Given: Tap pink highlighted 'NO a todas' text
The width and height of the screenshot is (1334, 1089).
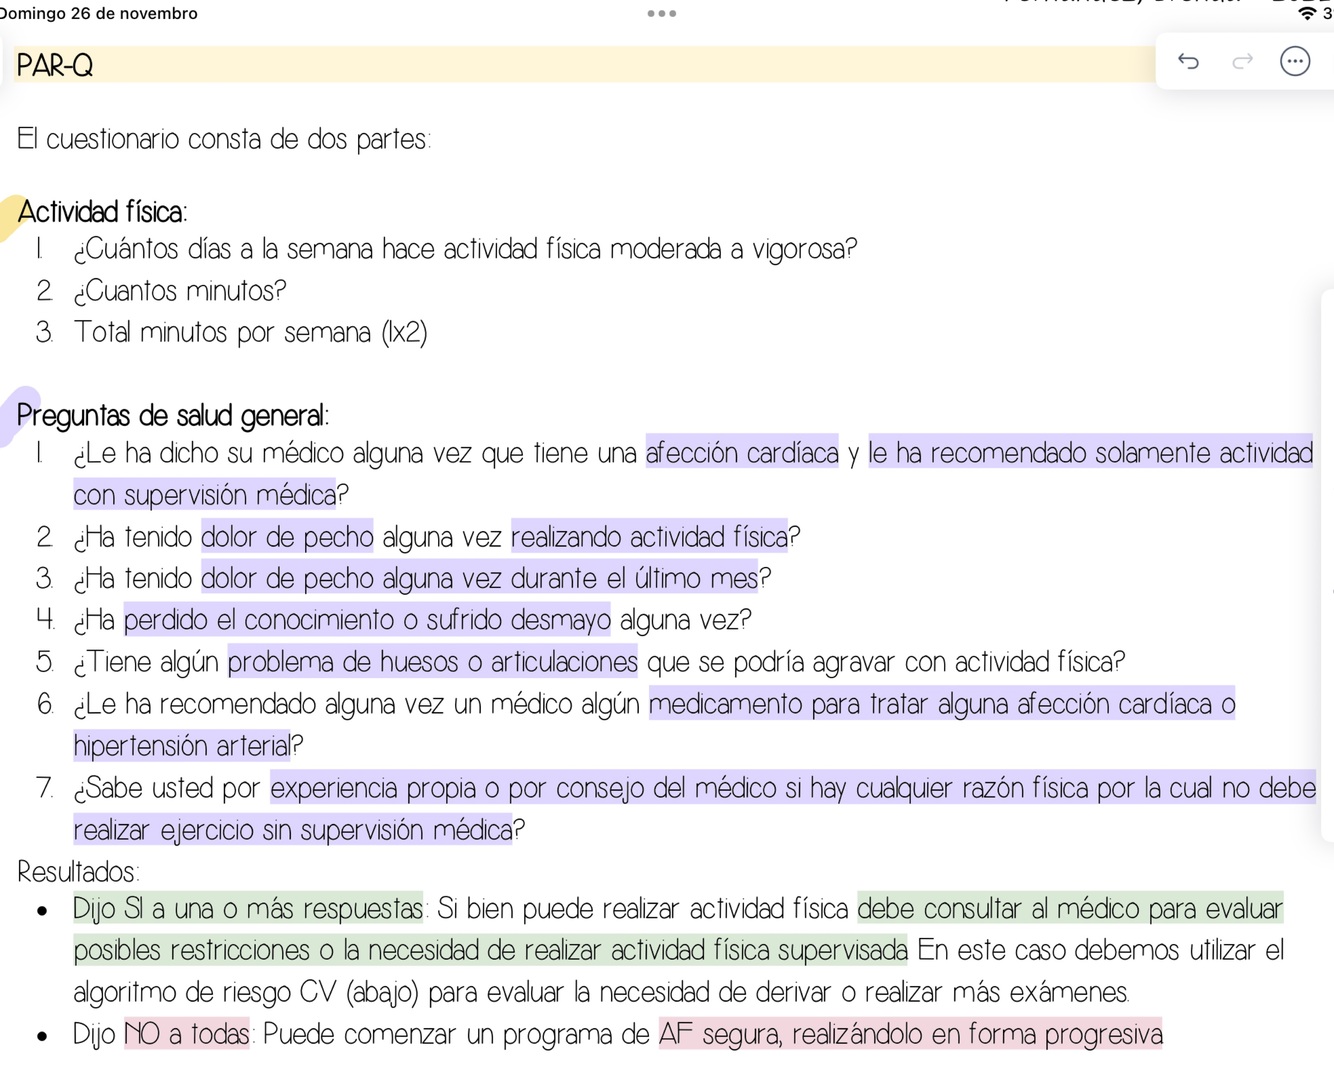Looking at the screenshot, I should click(187, 1034).
